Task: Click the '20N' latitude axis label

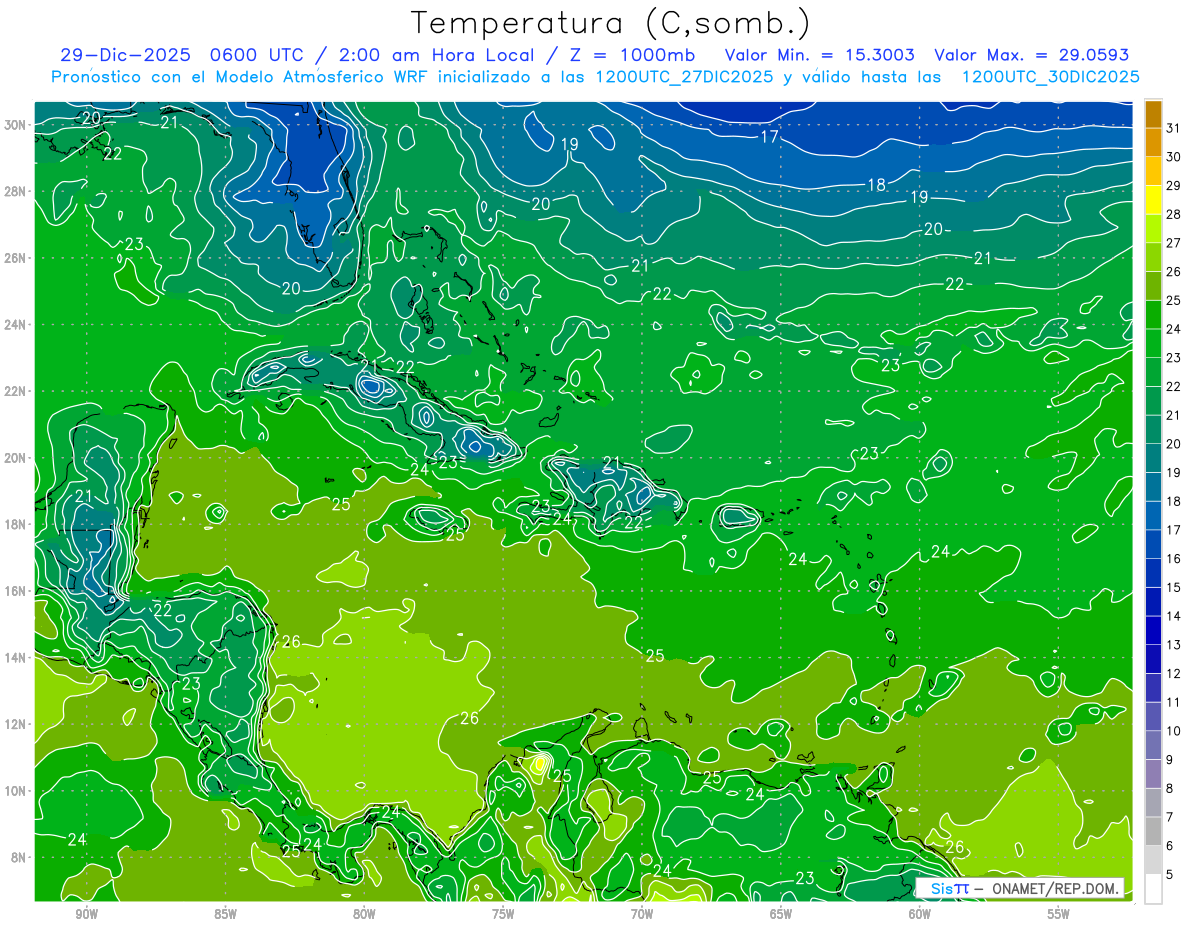Action: pyautogui.click(x=17, y=458)
